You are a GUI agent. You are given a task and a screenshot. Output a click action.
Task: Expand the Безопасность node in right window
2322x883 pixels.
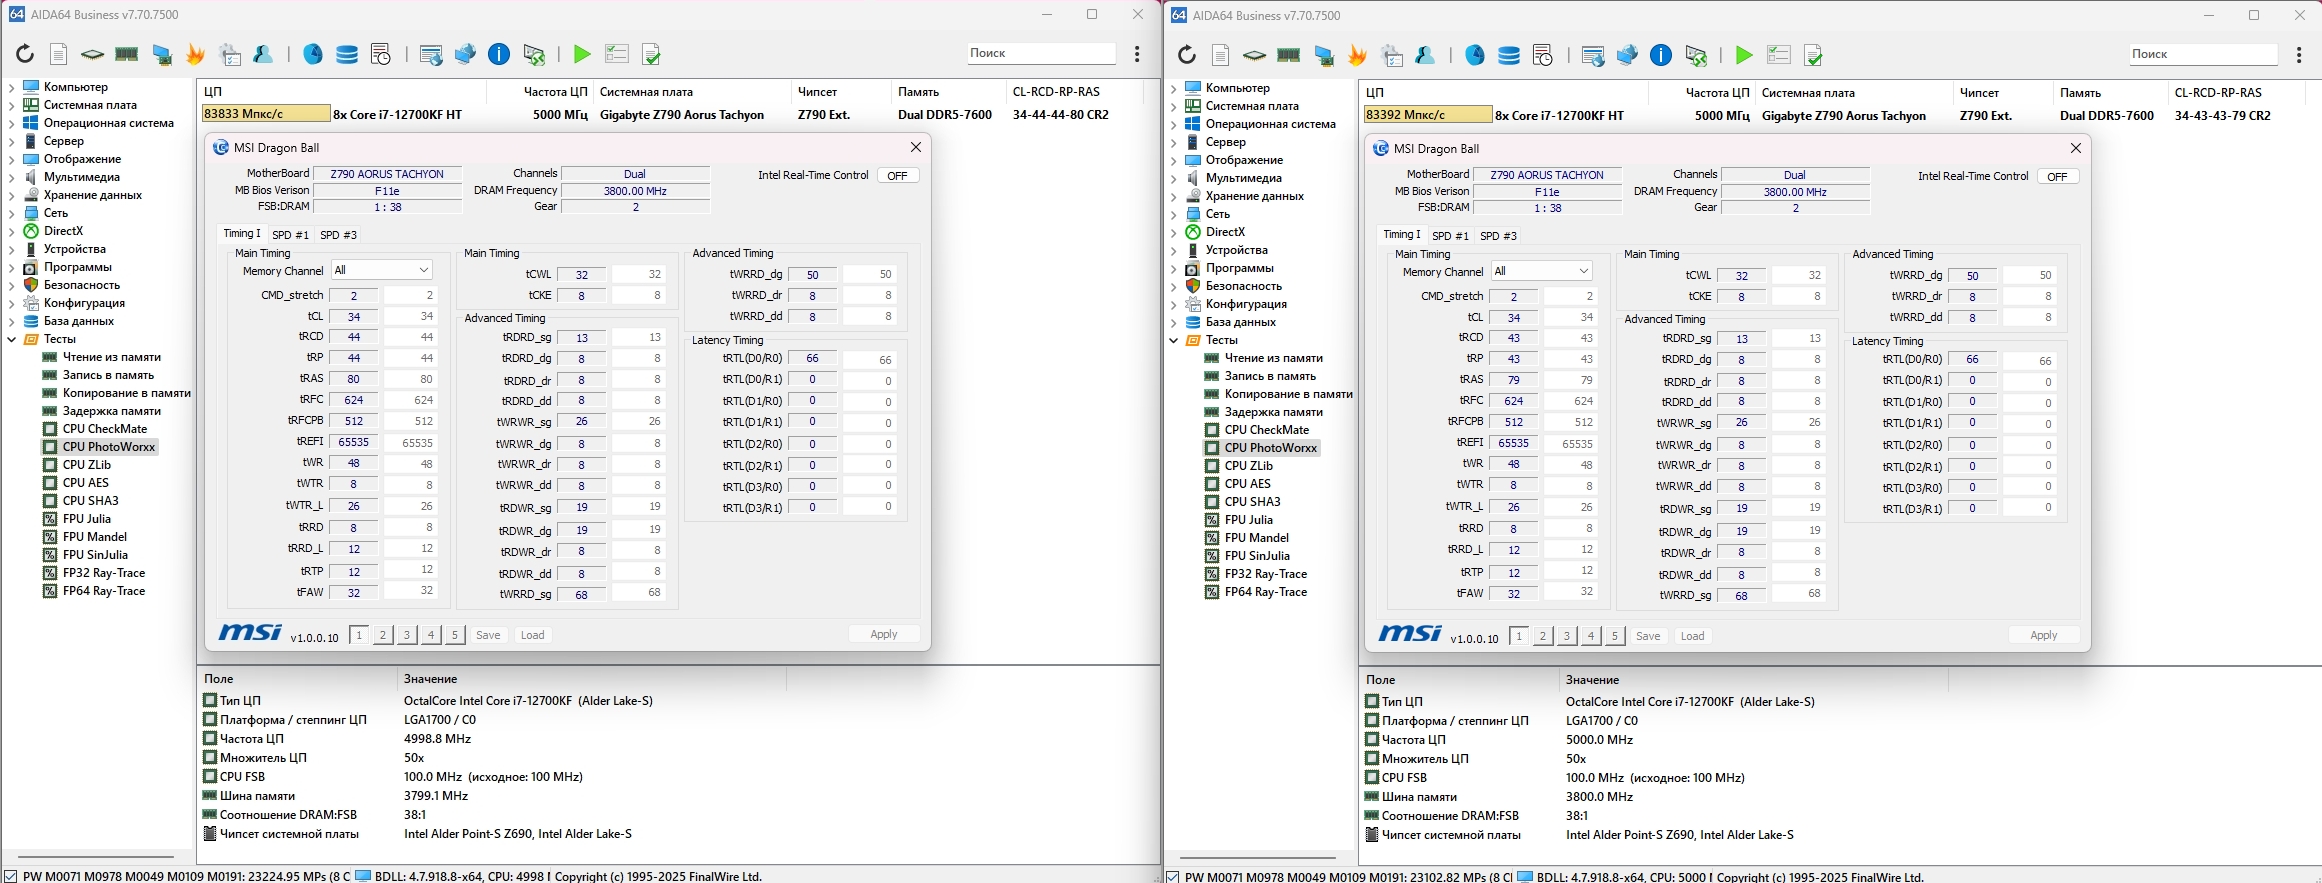pos(1173,286)
